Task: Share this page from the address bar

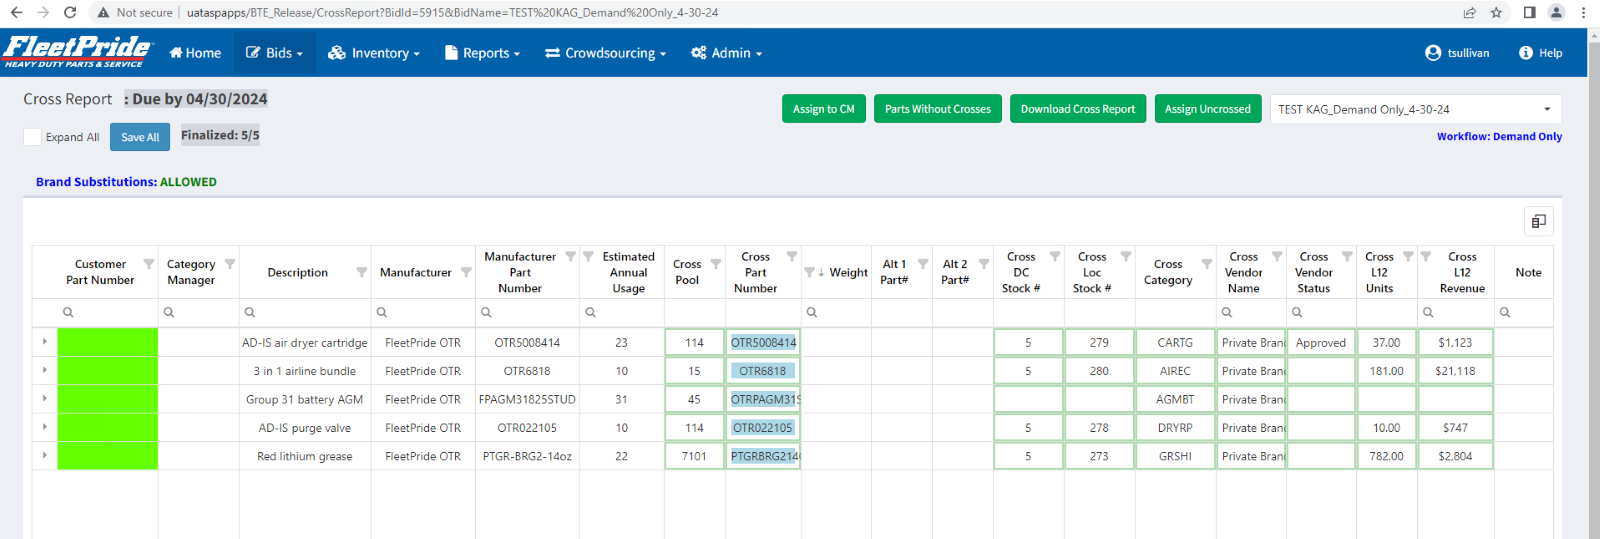Action: pyautogui.click(x=1469, y=12)
